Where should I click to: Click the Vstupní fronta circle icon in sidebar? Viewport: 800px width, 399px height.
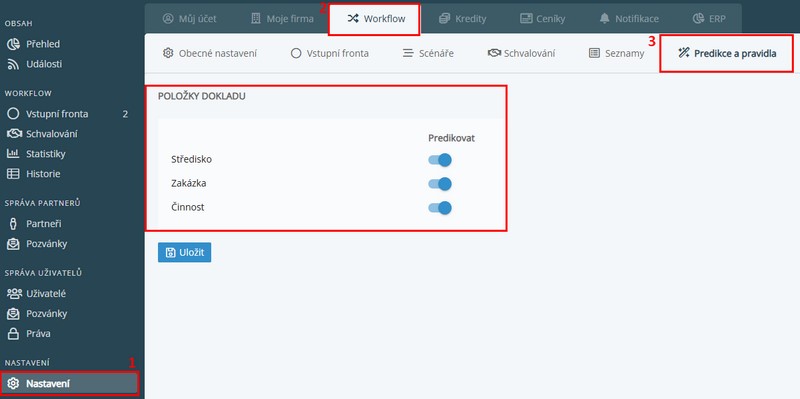(x=13, y=114)
